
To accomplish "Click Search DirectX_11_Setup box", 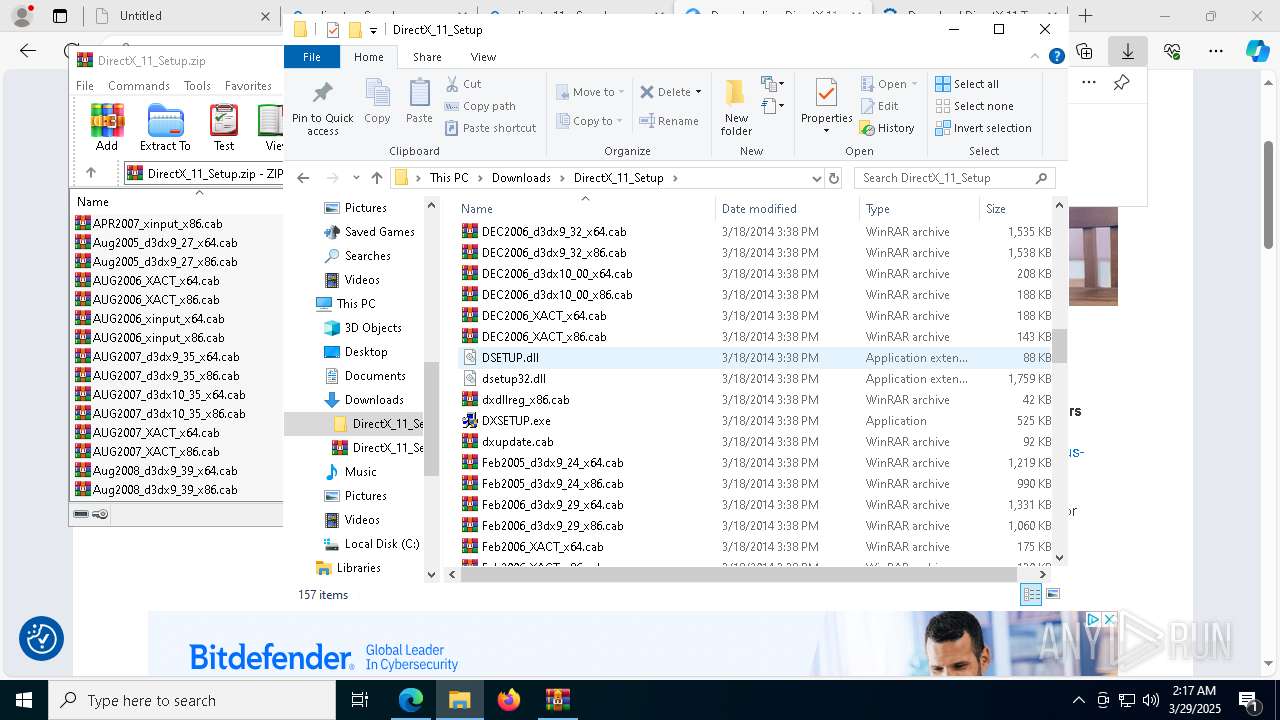I will click(955, 178).
